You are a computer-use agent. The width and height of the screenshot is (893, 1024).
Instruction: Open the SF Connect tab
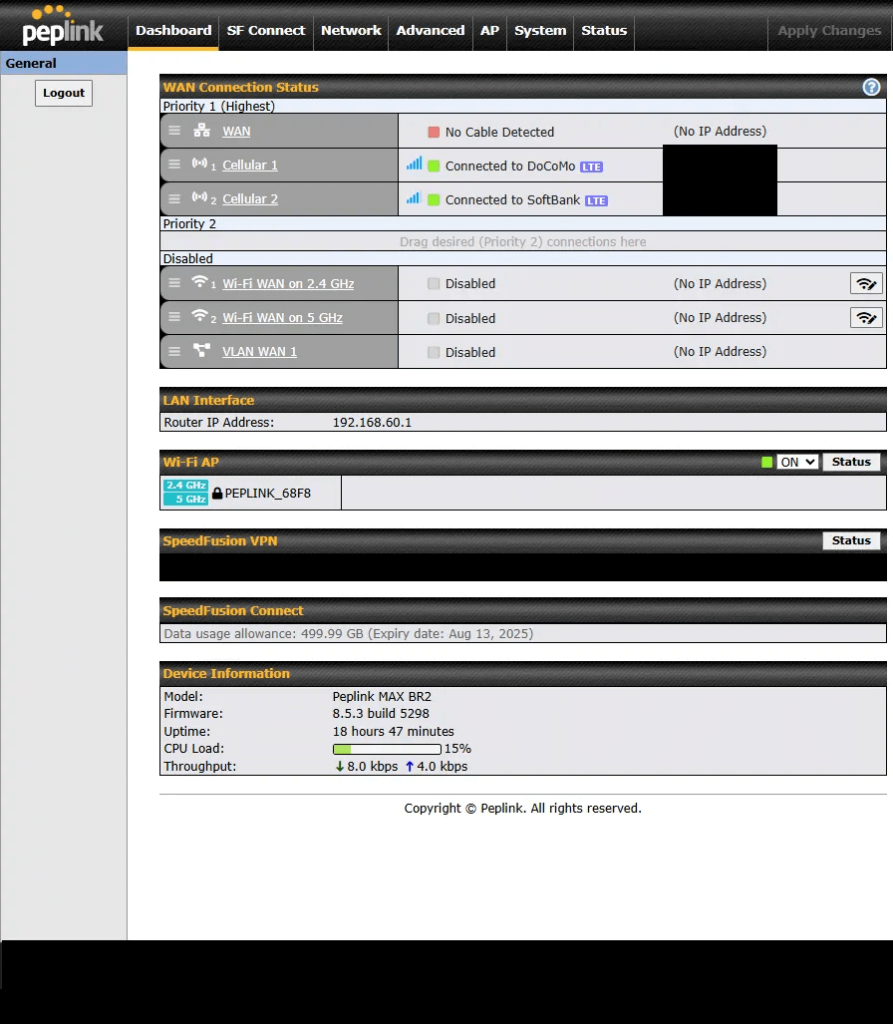point(266,30)
